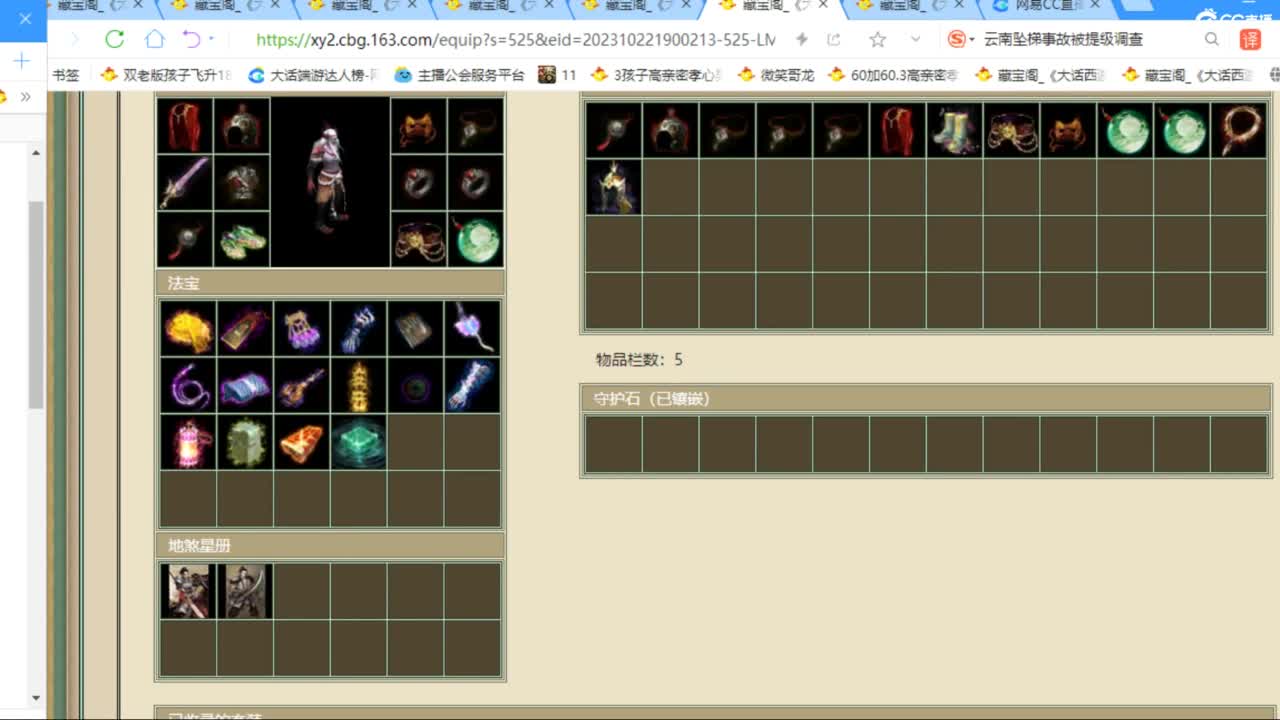The height and width of the screenshot is (720, 1280).
Task: Click the lightning speed mode icon
Action: tap(801, 40)
